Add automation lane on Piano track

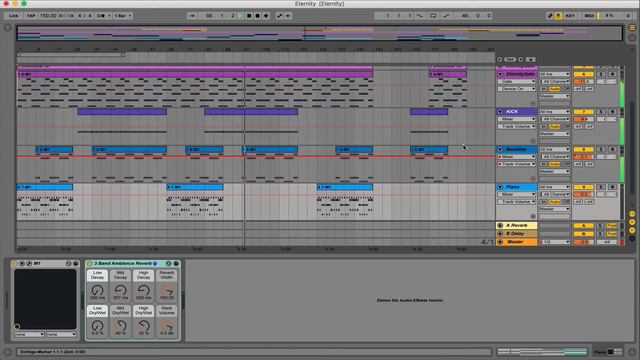(533, 216)
